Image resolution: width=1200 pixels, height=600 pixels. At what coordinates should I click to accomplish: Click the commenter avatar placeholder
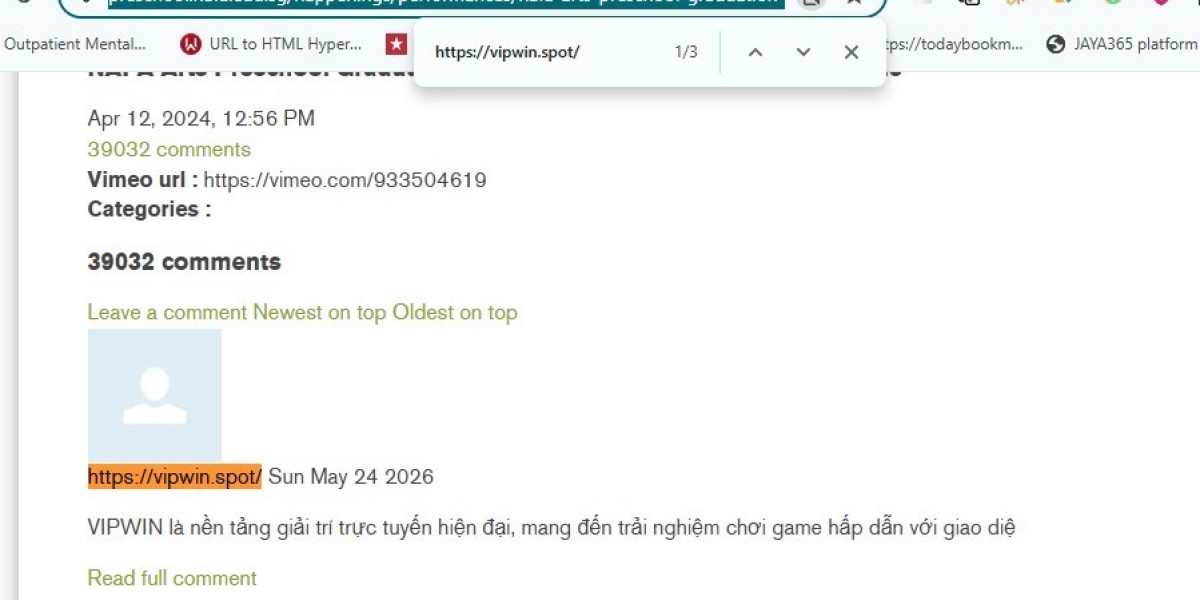pyautogui.click(x=155, y=395)
